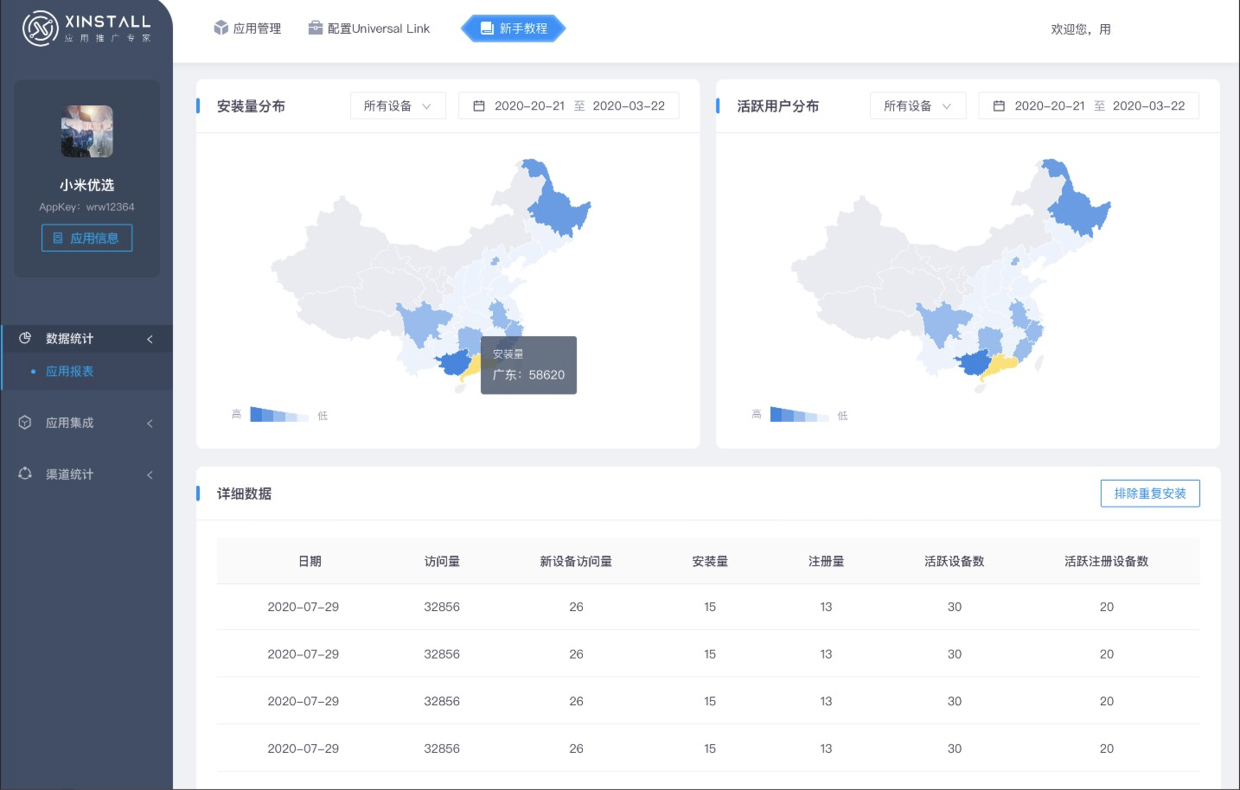Click the 注册量 column header

coord(826,561)
